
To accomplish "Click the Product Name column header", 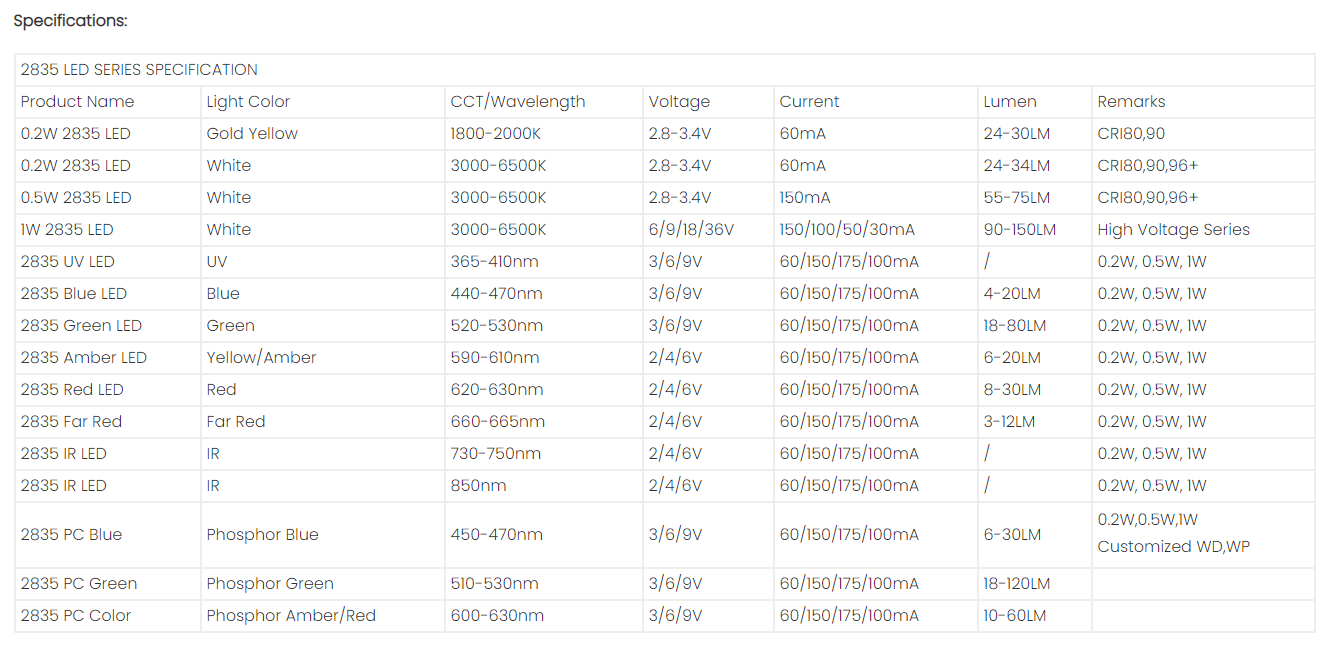I will click(77, 102).
